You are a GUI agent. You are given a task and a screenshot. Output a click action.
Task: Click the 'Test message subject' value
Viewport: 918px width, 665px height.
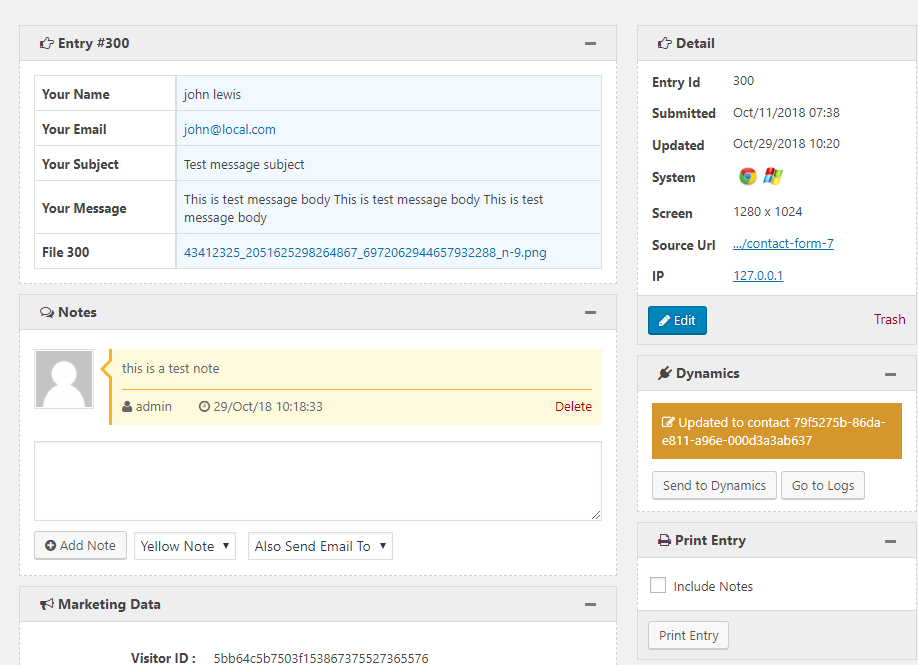pyautogui.click(x=244, y=164)
